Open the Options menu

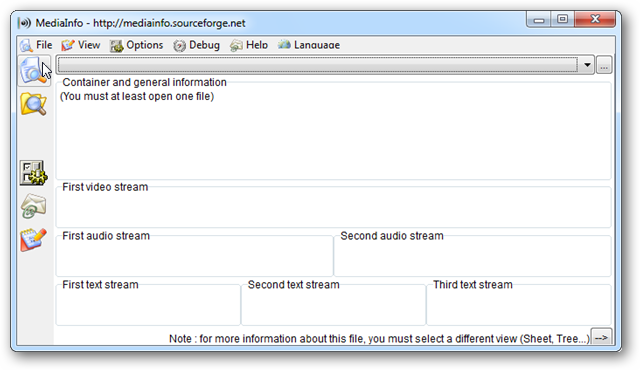[x=136, y=45]
